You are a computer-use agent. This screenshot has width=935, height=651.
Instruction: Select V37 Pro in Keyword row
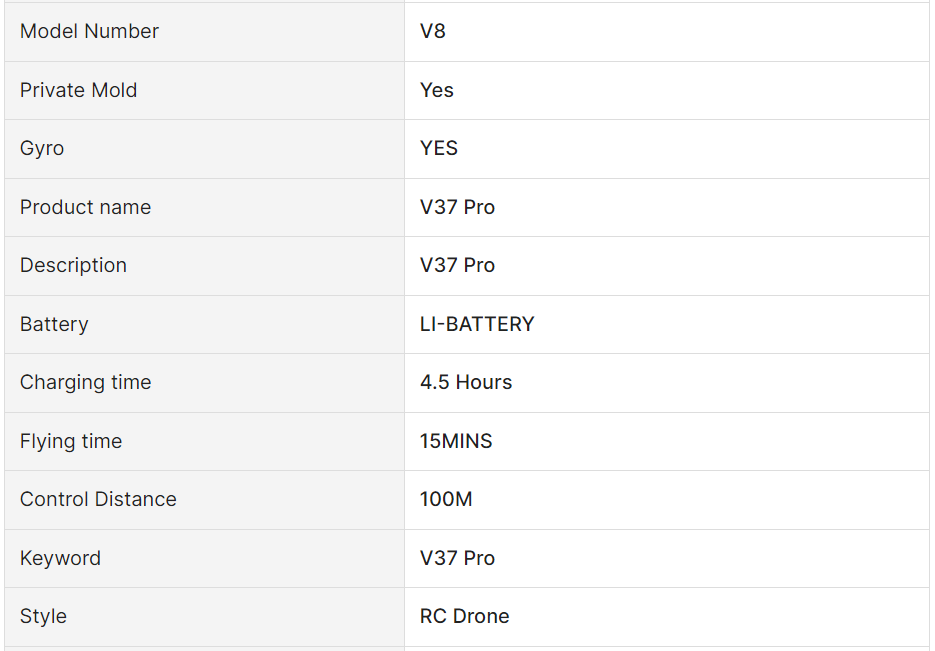coord(457,558)
